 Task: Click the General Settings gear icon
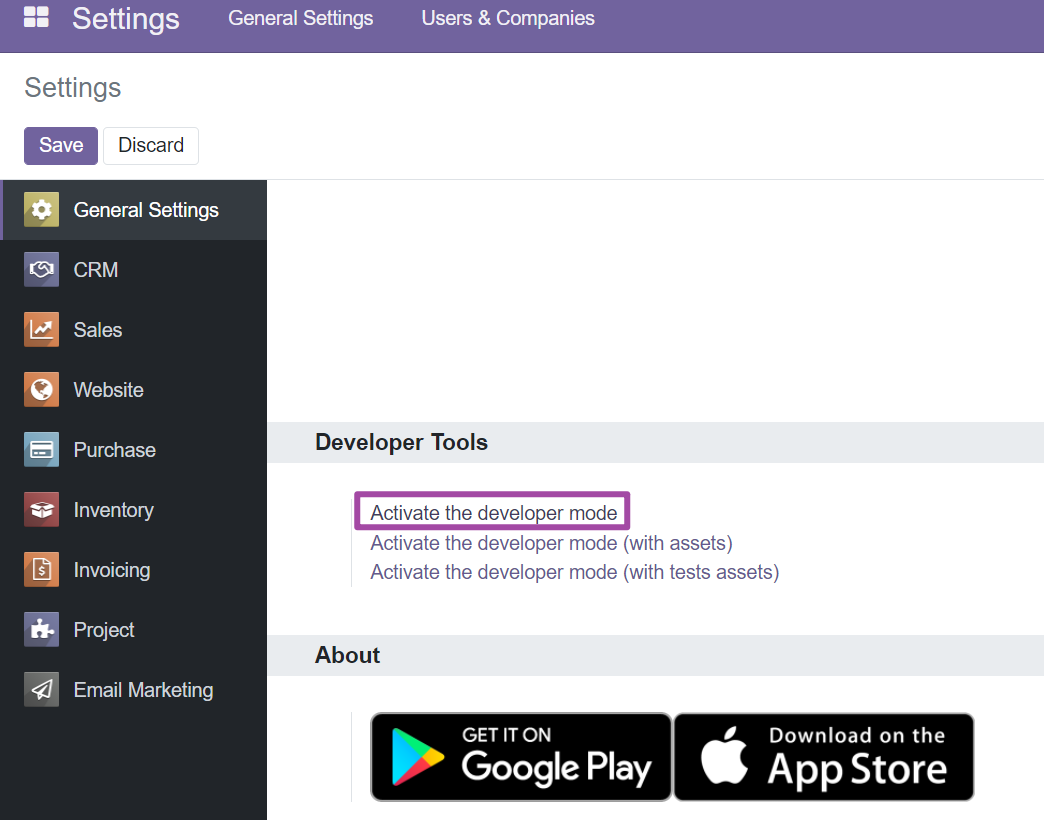41,210
